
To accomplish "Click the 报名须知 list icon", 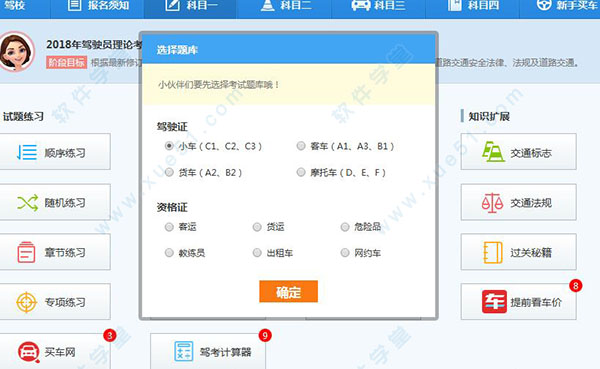I will [74, 5].
